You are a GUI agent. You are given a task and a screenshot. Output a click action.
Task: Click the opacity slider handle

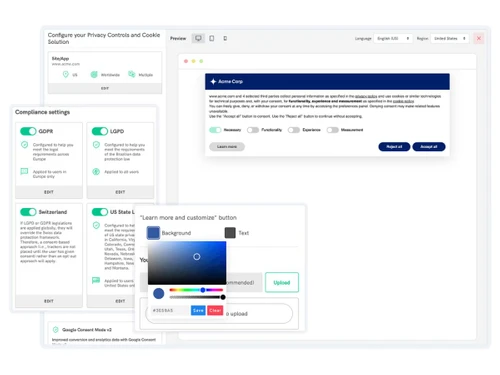[223, 297]
